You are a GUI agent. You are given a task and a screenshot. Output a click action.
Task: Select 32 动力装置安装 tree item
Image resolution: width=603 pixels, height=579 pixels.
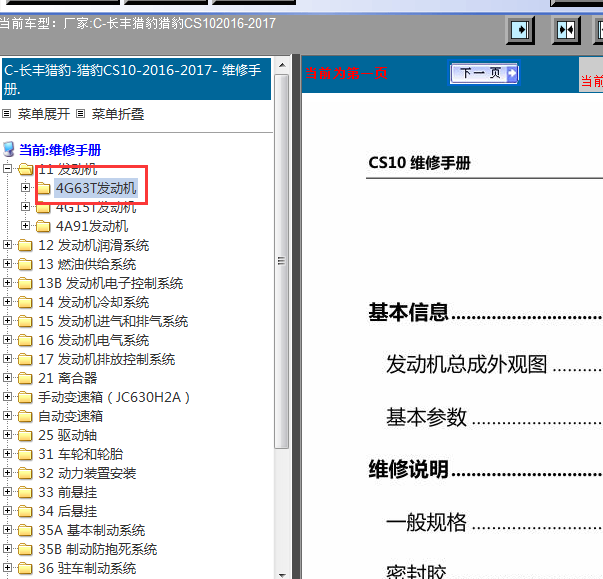coord(87,473)
